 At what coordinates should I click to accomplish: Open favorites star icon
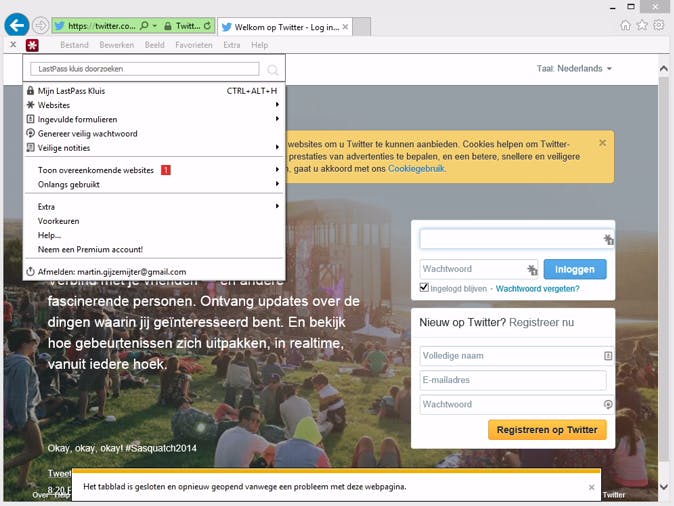tap(642, 25)
